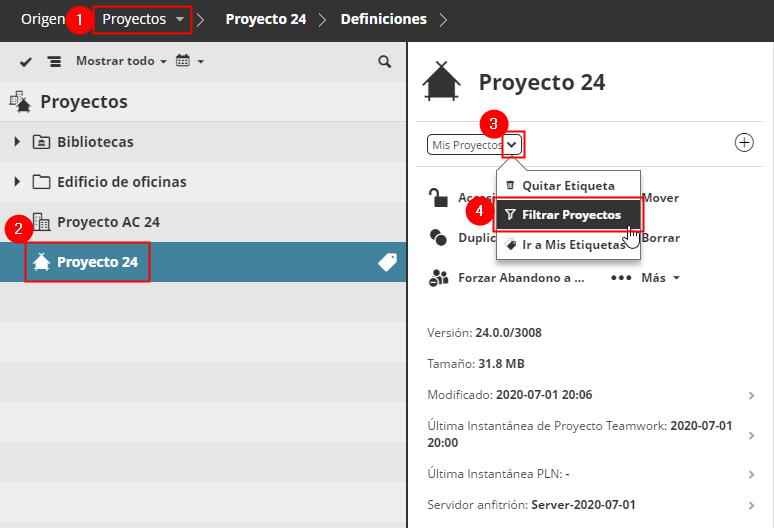Select Proyecto 24 breadcrumb item
Image resolution: width=774 pixels, height=528 pixels.
coord(266,19)
